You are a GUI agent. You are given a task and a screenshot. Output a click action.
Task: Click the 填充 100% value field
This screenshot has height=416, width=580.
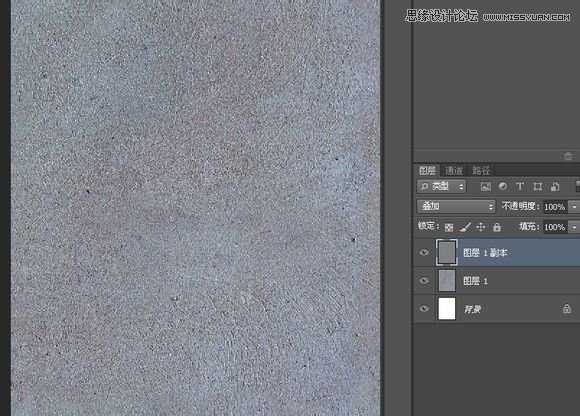point(555,227)
